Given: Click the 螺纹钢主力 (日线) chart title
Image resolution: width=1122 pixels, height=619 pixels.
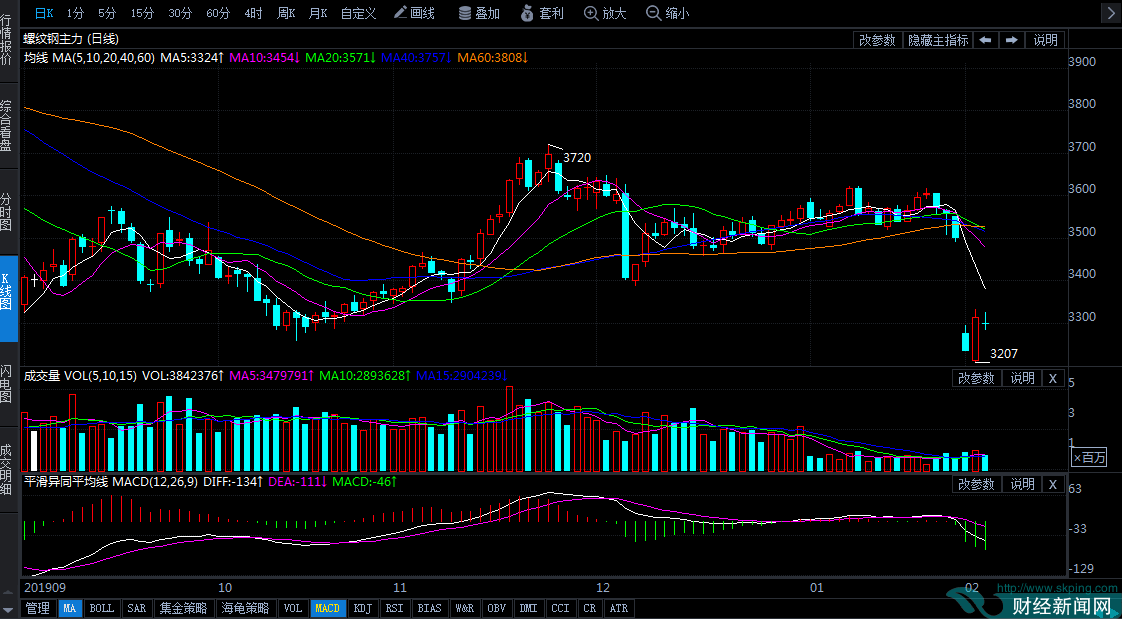Looking at the screenshot, I should point(72,39).
